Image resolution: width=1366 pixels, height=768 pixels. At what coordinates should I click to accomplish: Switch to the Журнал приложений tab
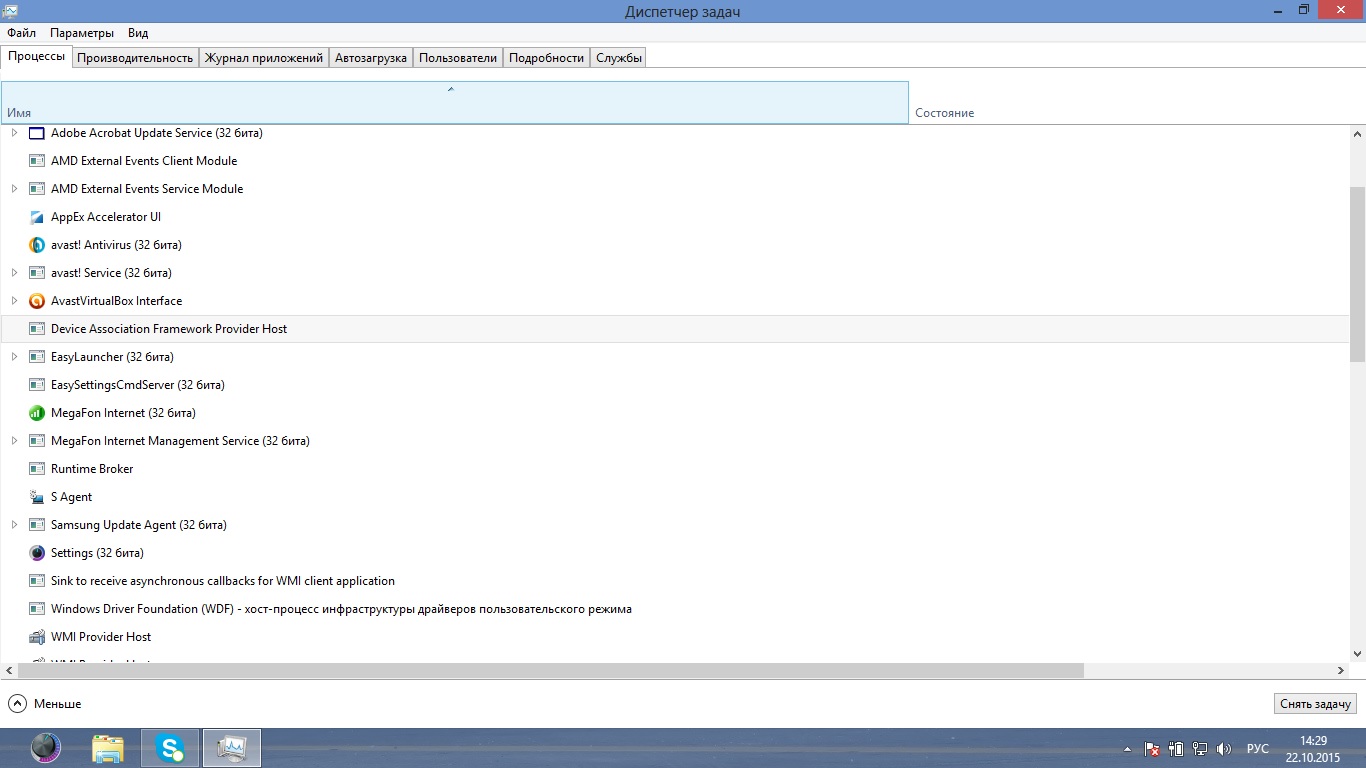264,58
